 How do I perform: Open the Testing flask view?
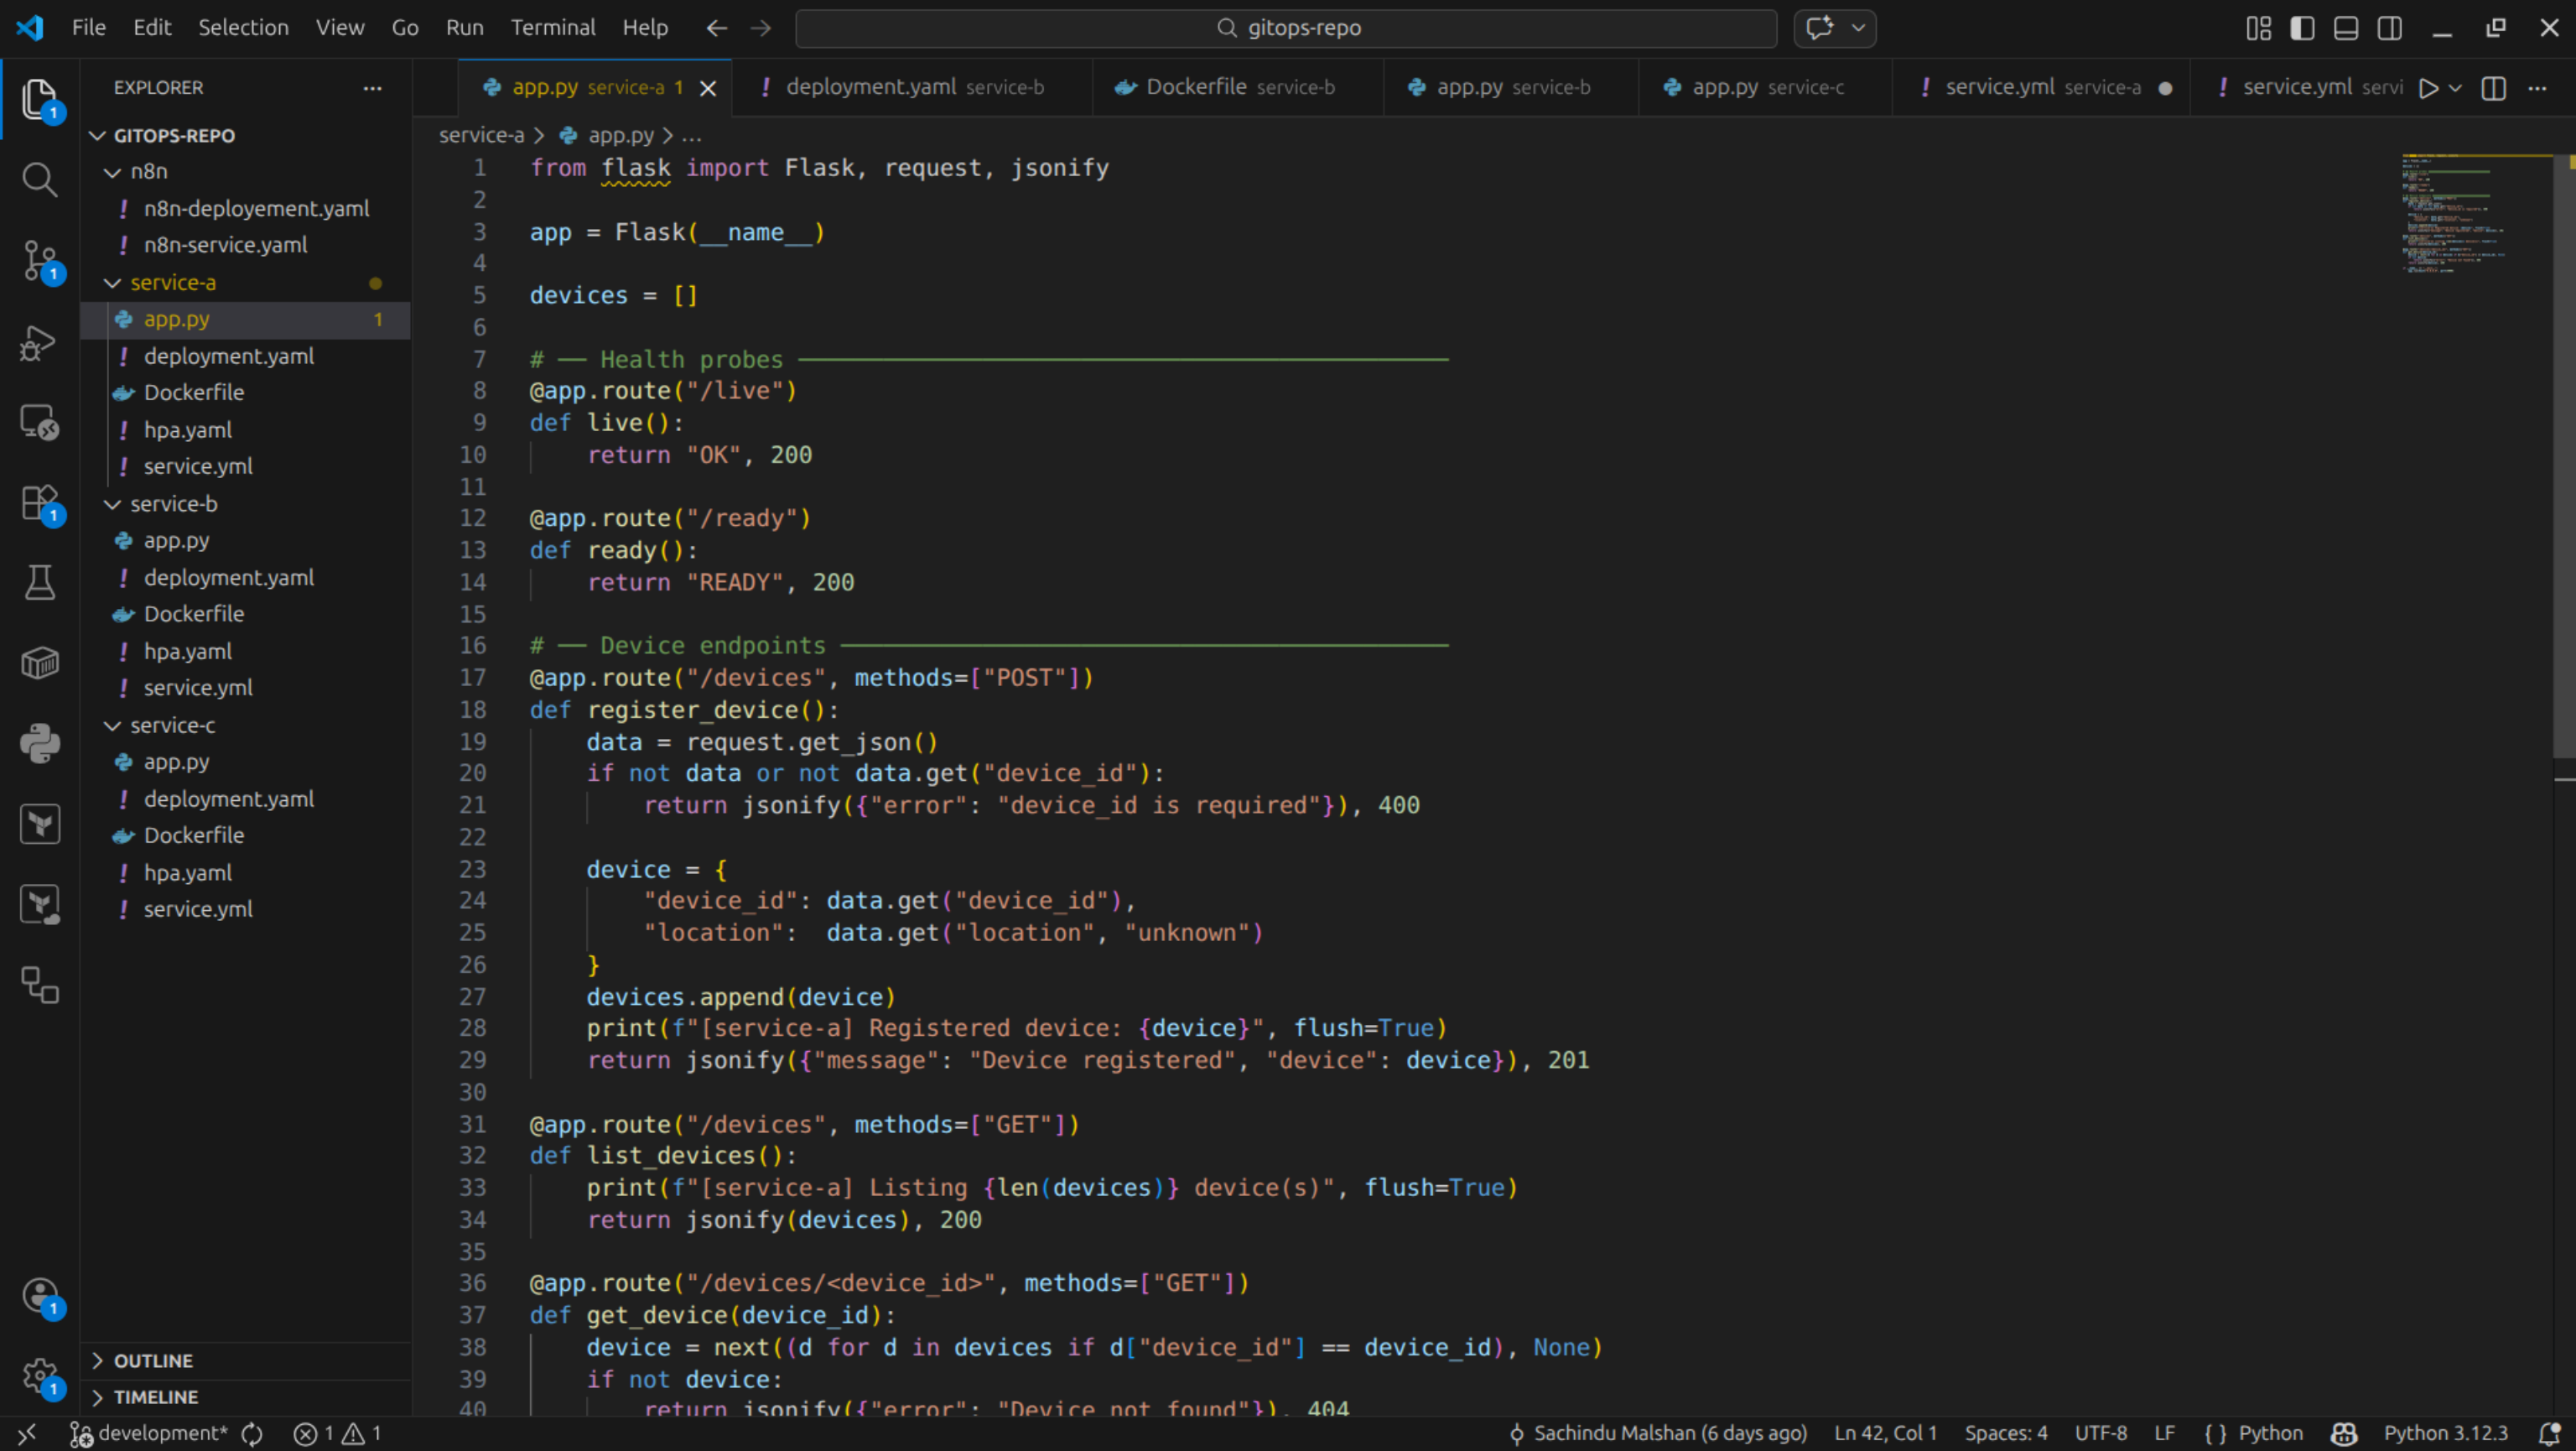pos(39,583)
